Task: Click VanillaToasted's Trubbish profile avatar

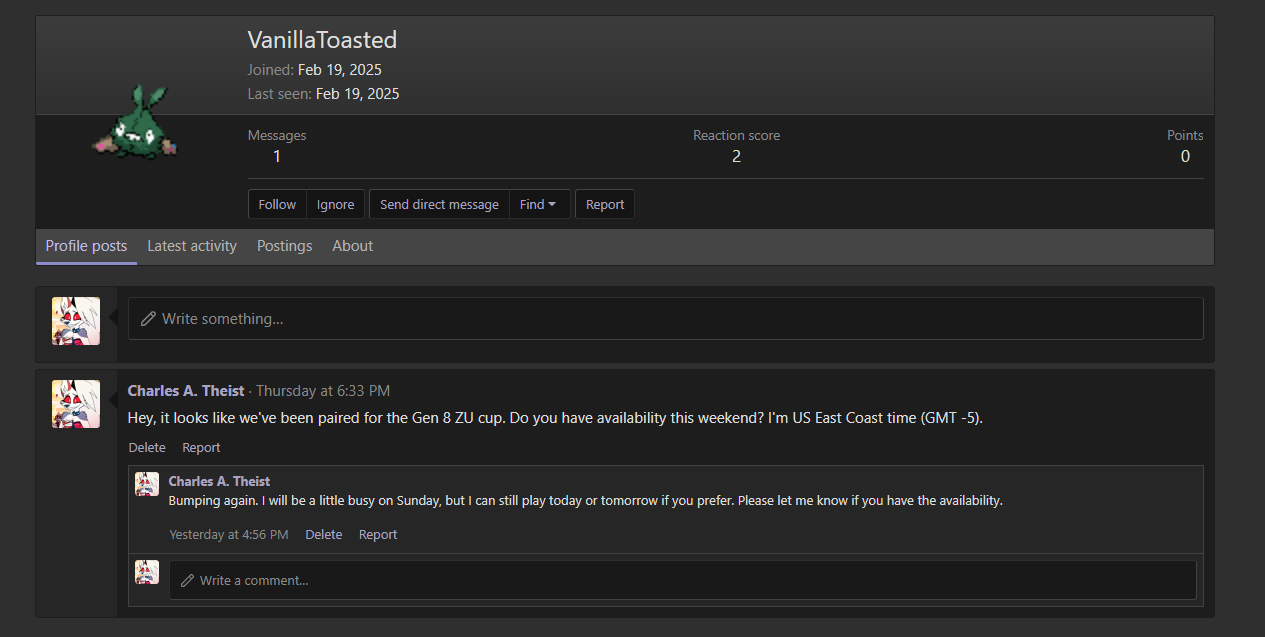Action: (135, 123)
